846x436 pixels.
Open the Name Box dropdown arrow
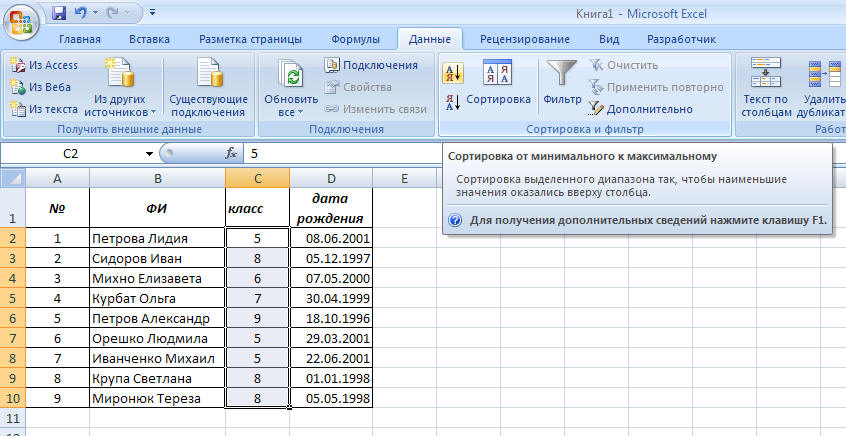coord(149,154)
